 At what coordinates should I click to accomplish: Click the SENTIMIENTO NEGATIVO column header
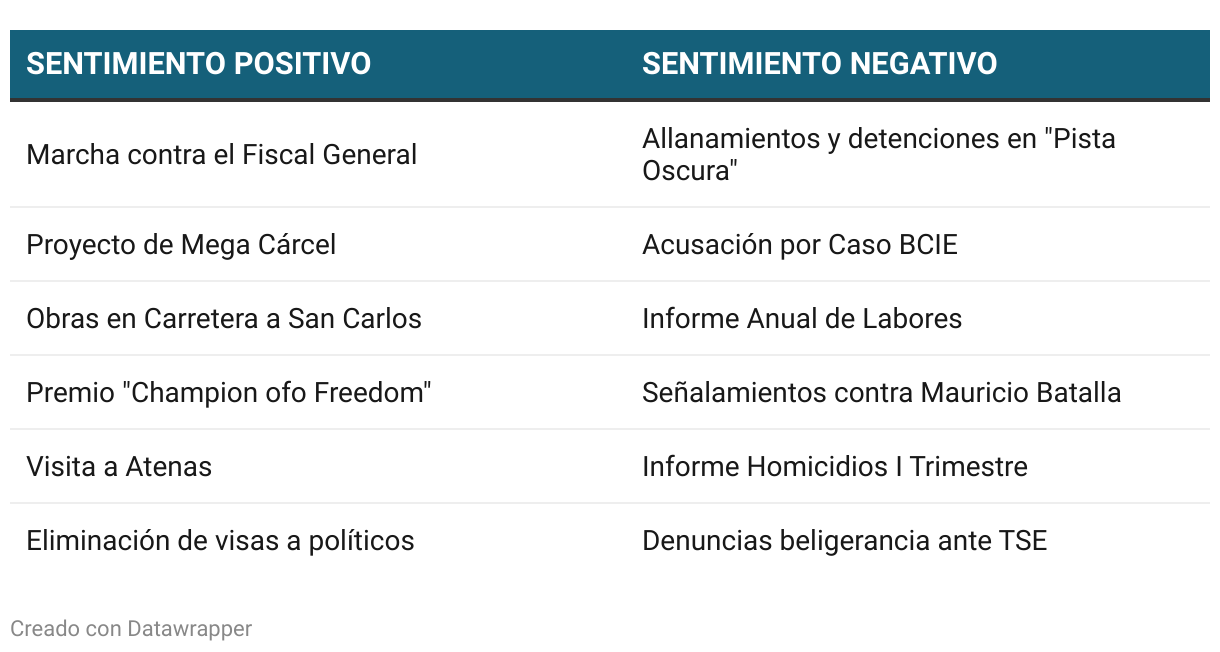point(819,64)
